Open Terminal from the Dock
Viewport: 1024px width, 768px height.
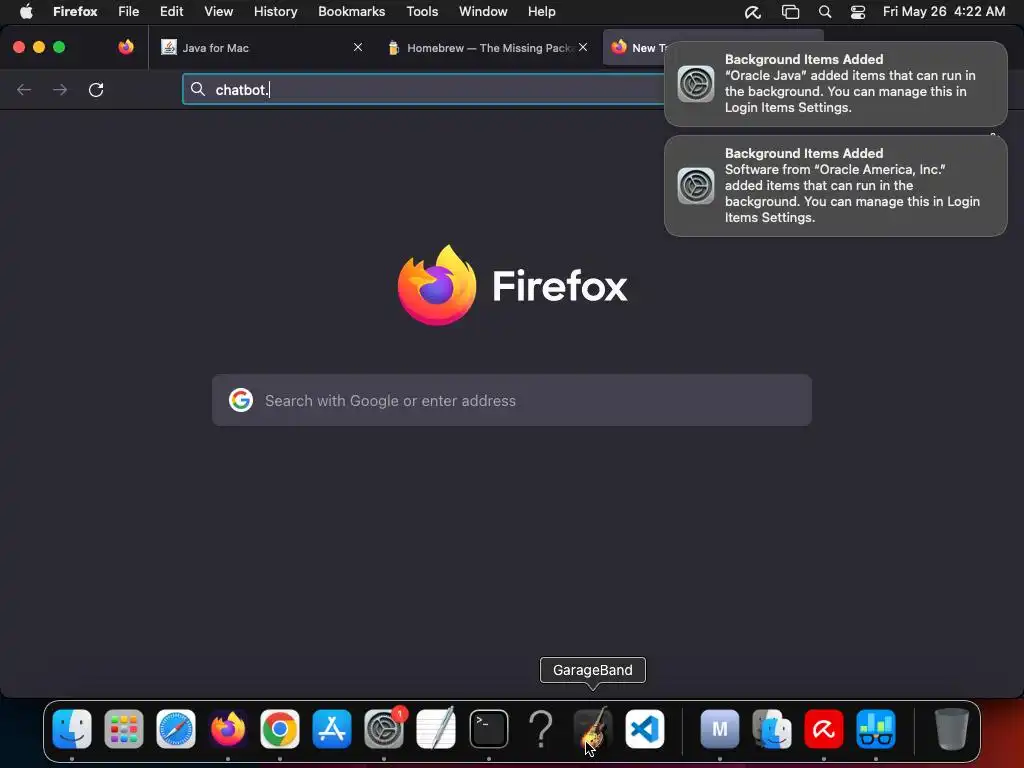click(x=488, y=729)
